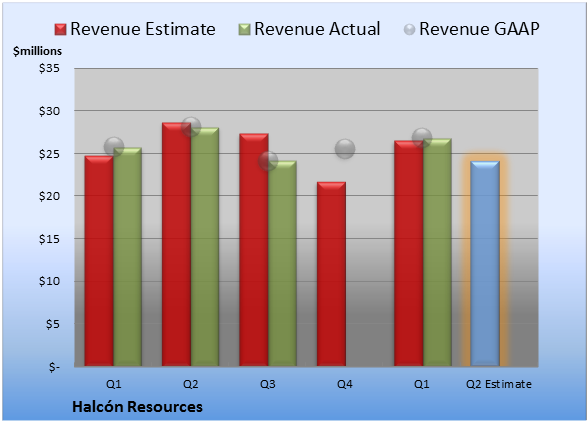Select the "Revenue Estimate" legend label
This screenshot has height=422, width=588.
(143, 29)
